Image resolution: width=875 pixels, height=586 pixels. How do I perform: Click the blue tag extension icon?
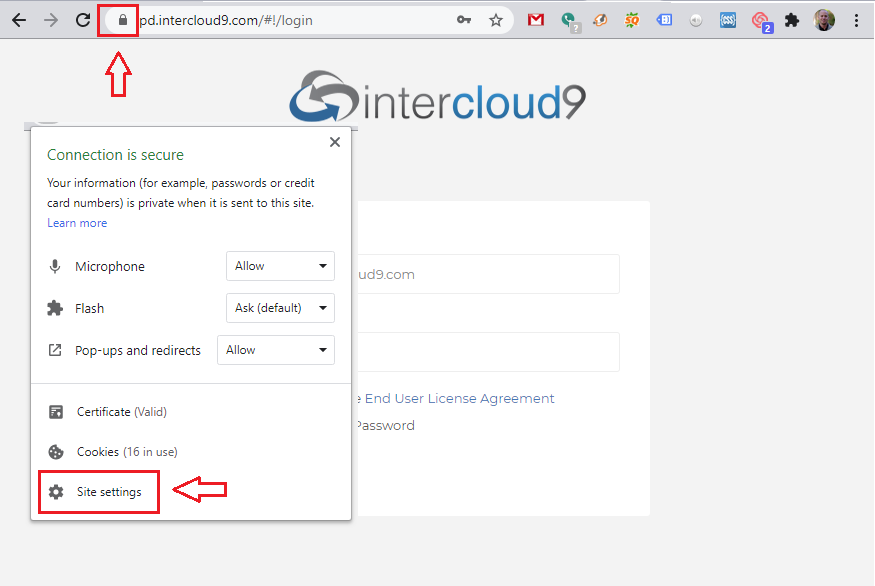(x=664, y=20)
